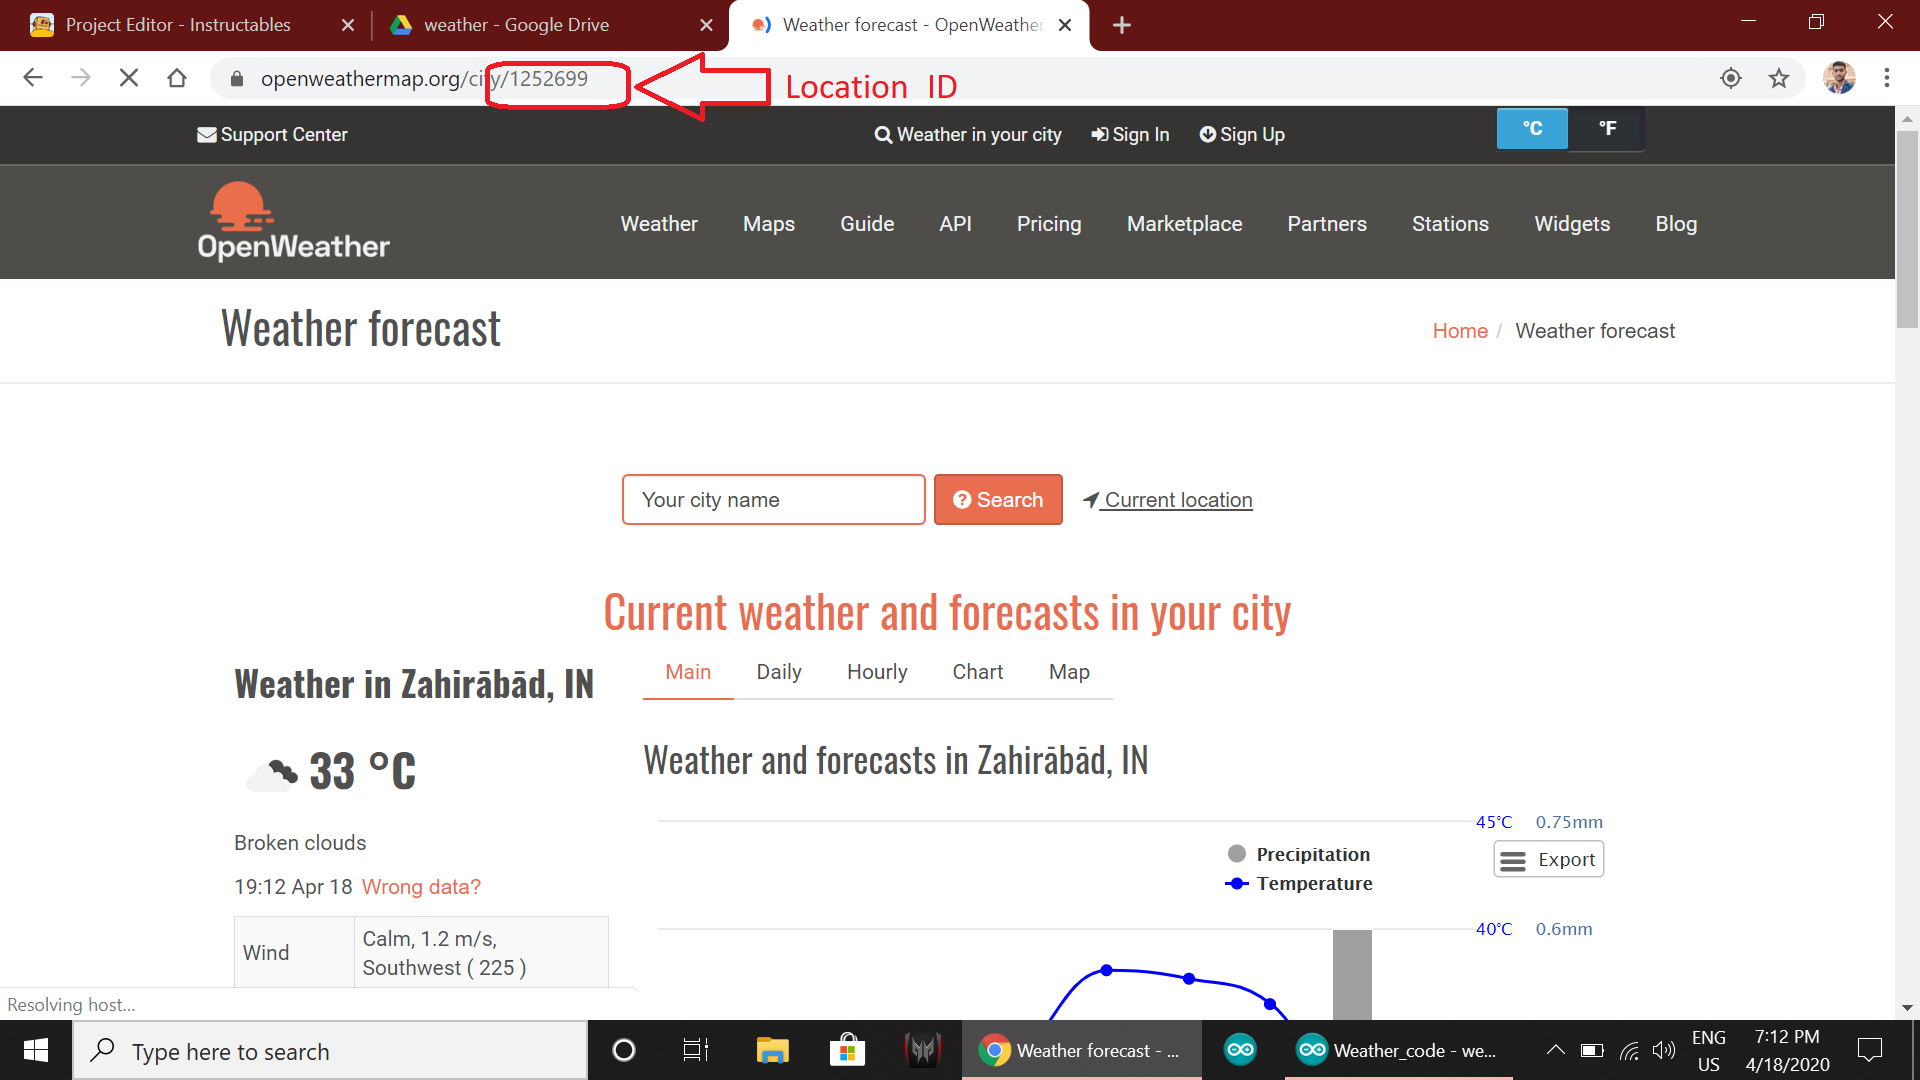1920x1080 pixels.
Task: Open Microsoft Store from taskbar
Action: click(x=847, y=1050)
